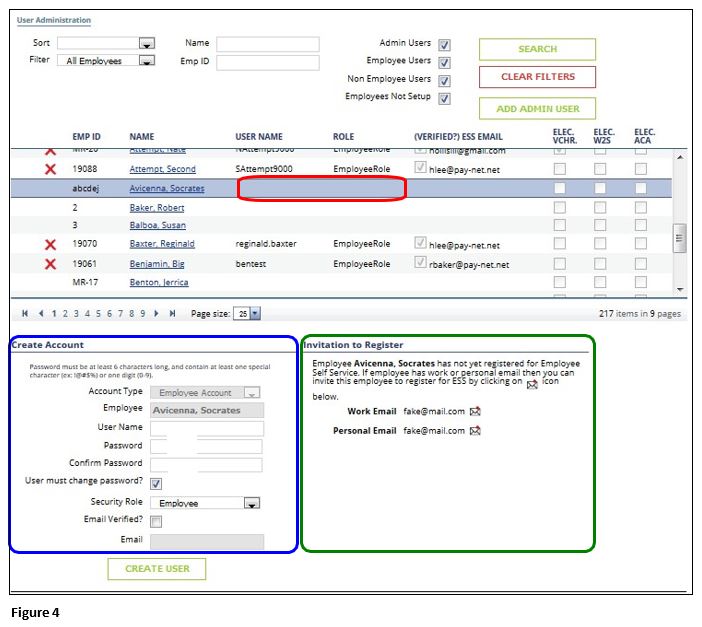Open Balboa, Susan employee link

click(x=158, y=225)
